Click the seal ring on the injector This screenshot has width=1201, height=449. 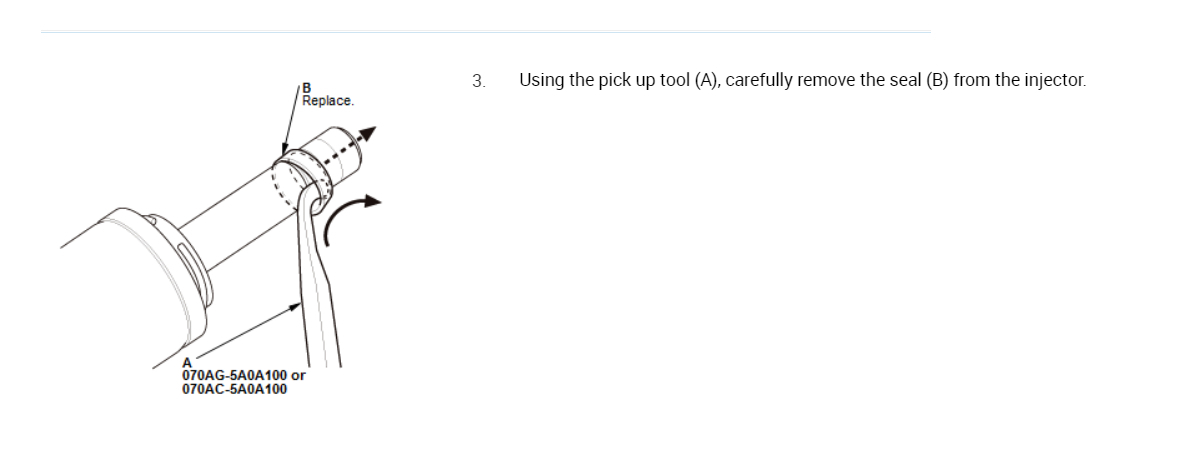click(x=298, y=167)
